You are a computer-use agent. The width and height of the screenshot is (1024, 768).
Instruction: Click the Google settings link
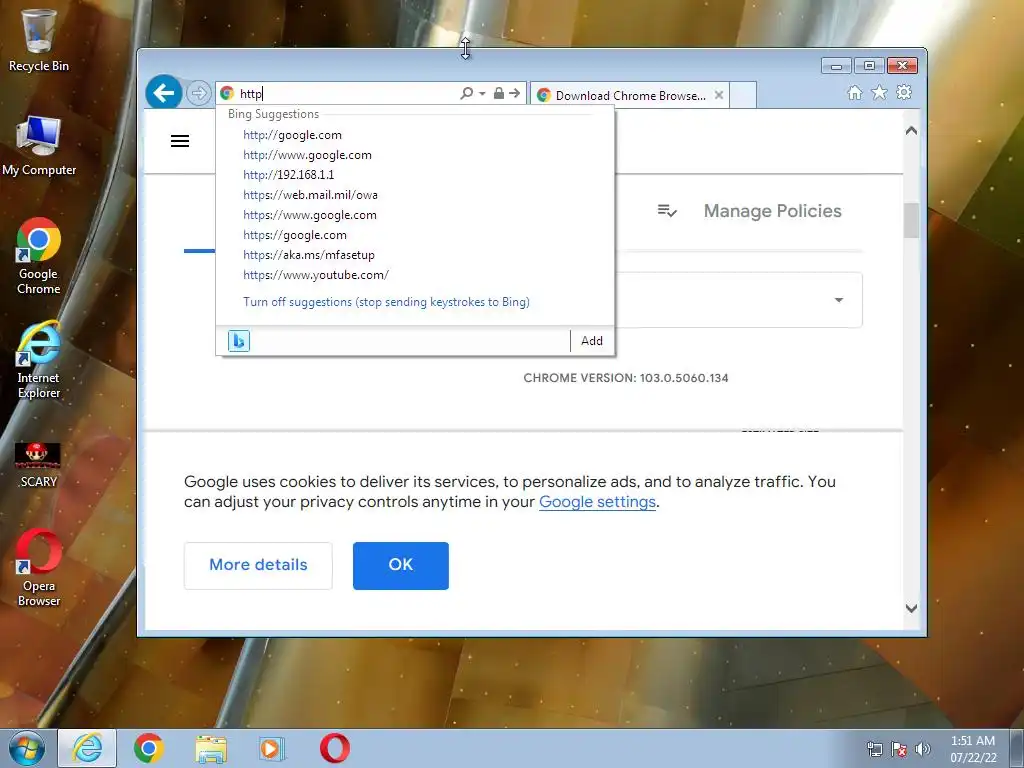597,502
